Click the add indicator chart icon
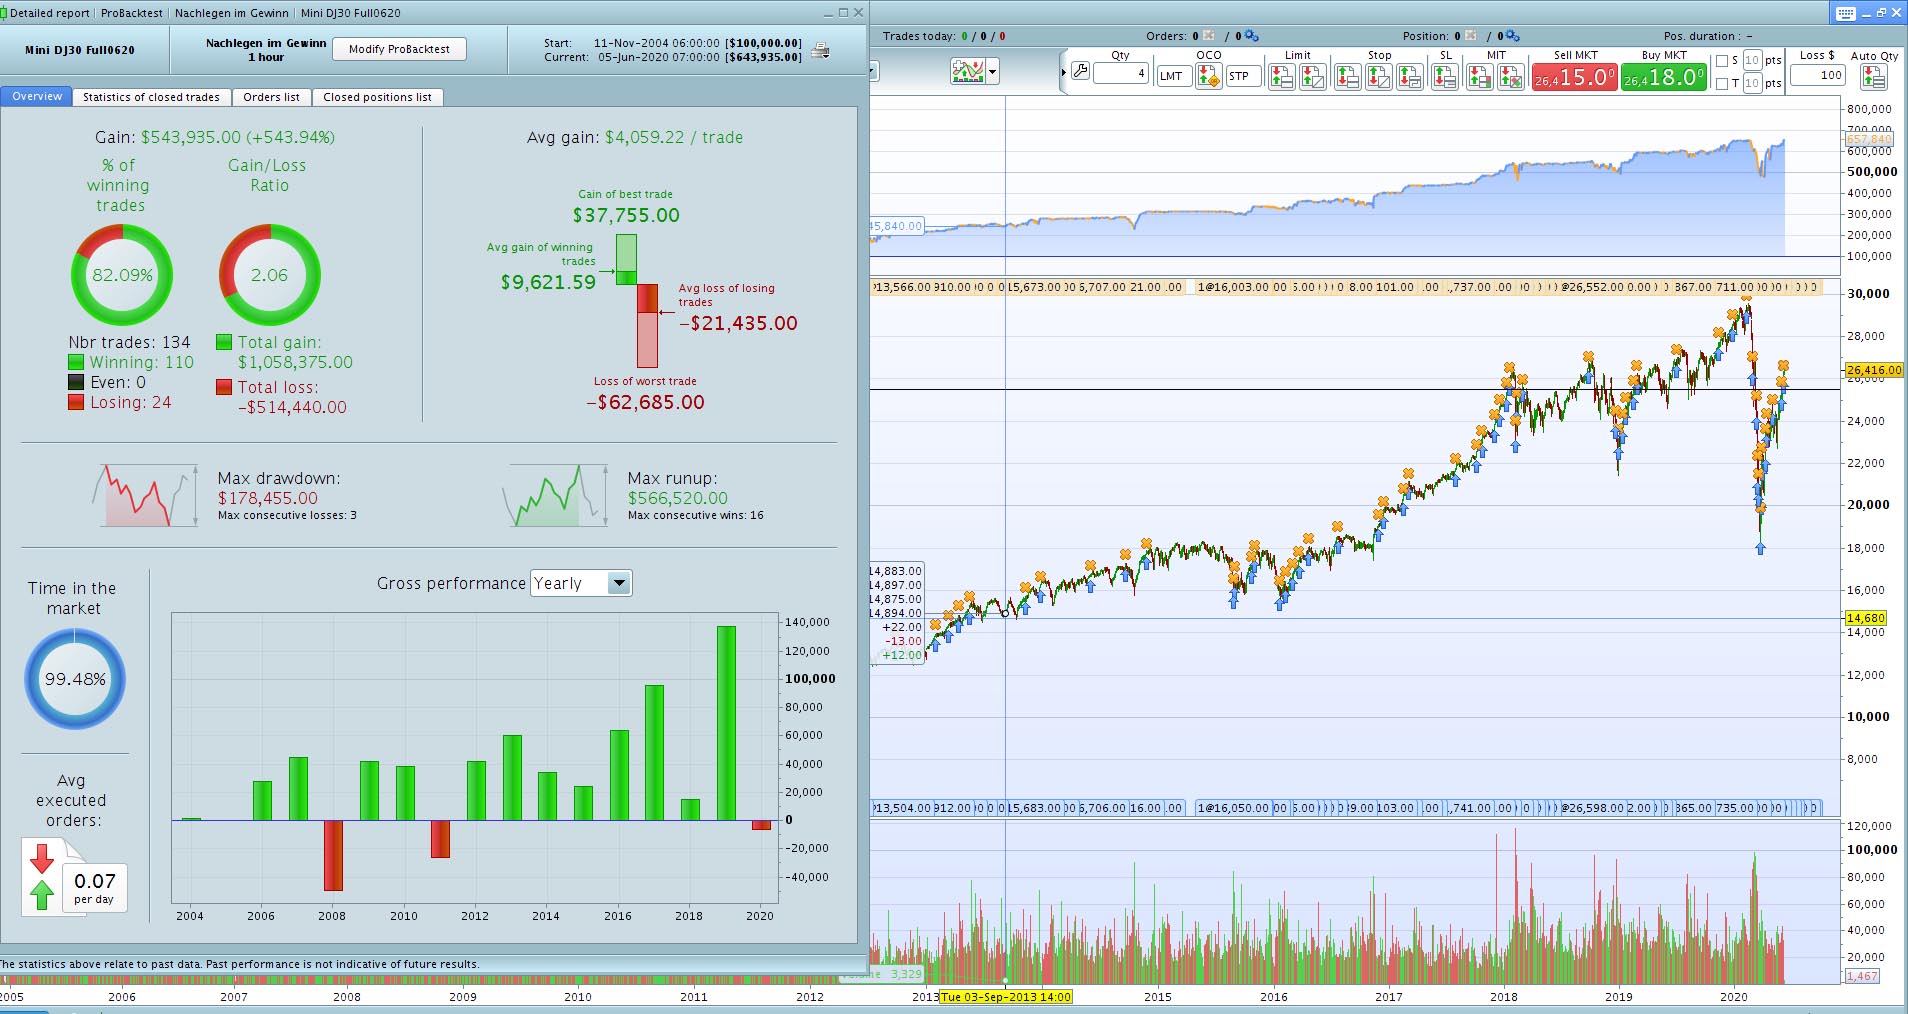1908x1014 pixels. (x=967, y=72)
